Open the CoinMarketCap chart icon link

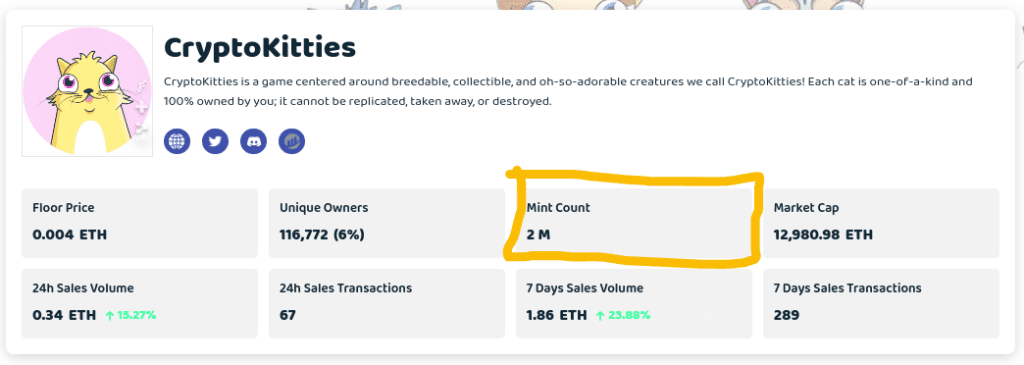click(x=292, y=141)
